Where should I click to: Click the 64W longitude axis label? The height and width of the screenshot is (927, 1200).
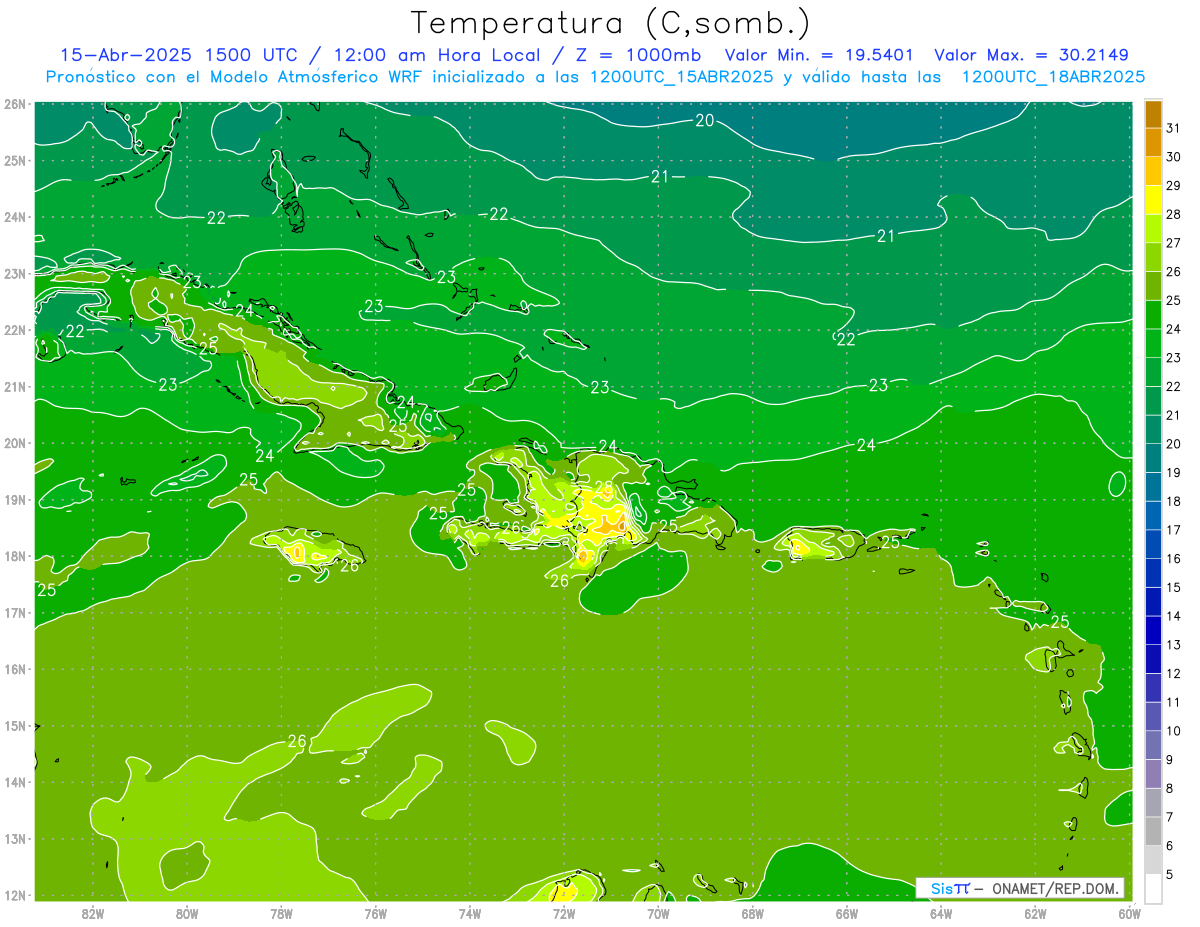pyautogui.click(x=941, y=913)
